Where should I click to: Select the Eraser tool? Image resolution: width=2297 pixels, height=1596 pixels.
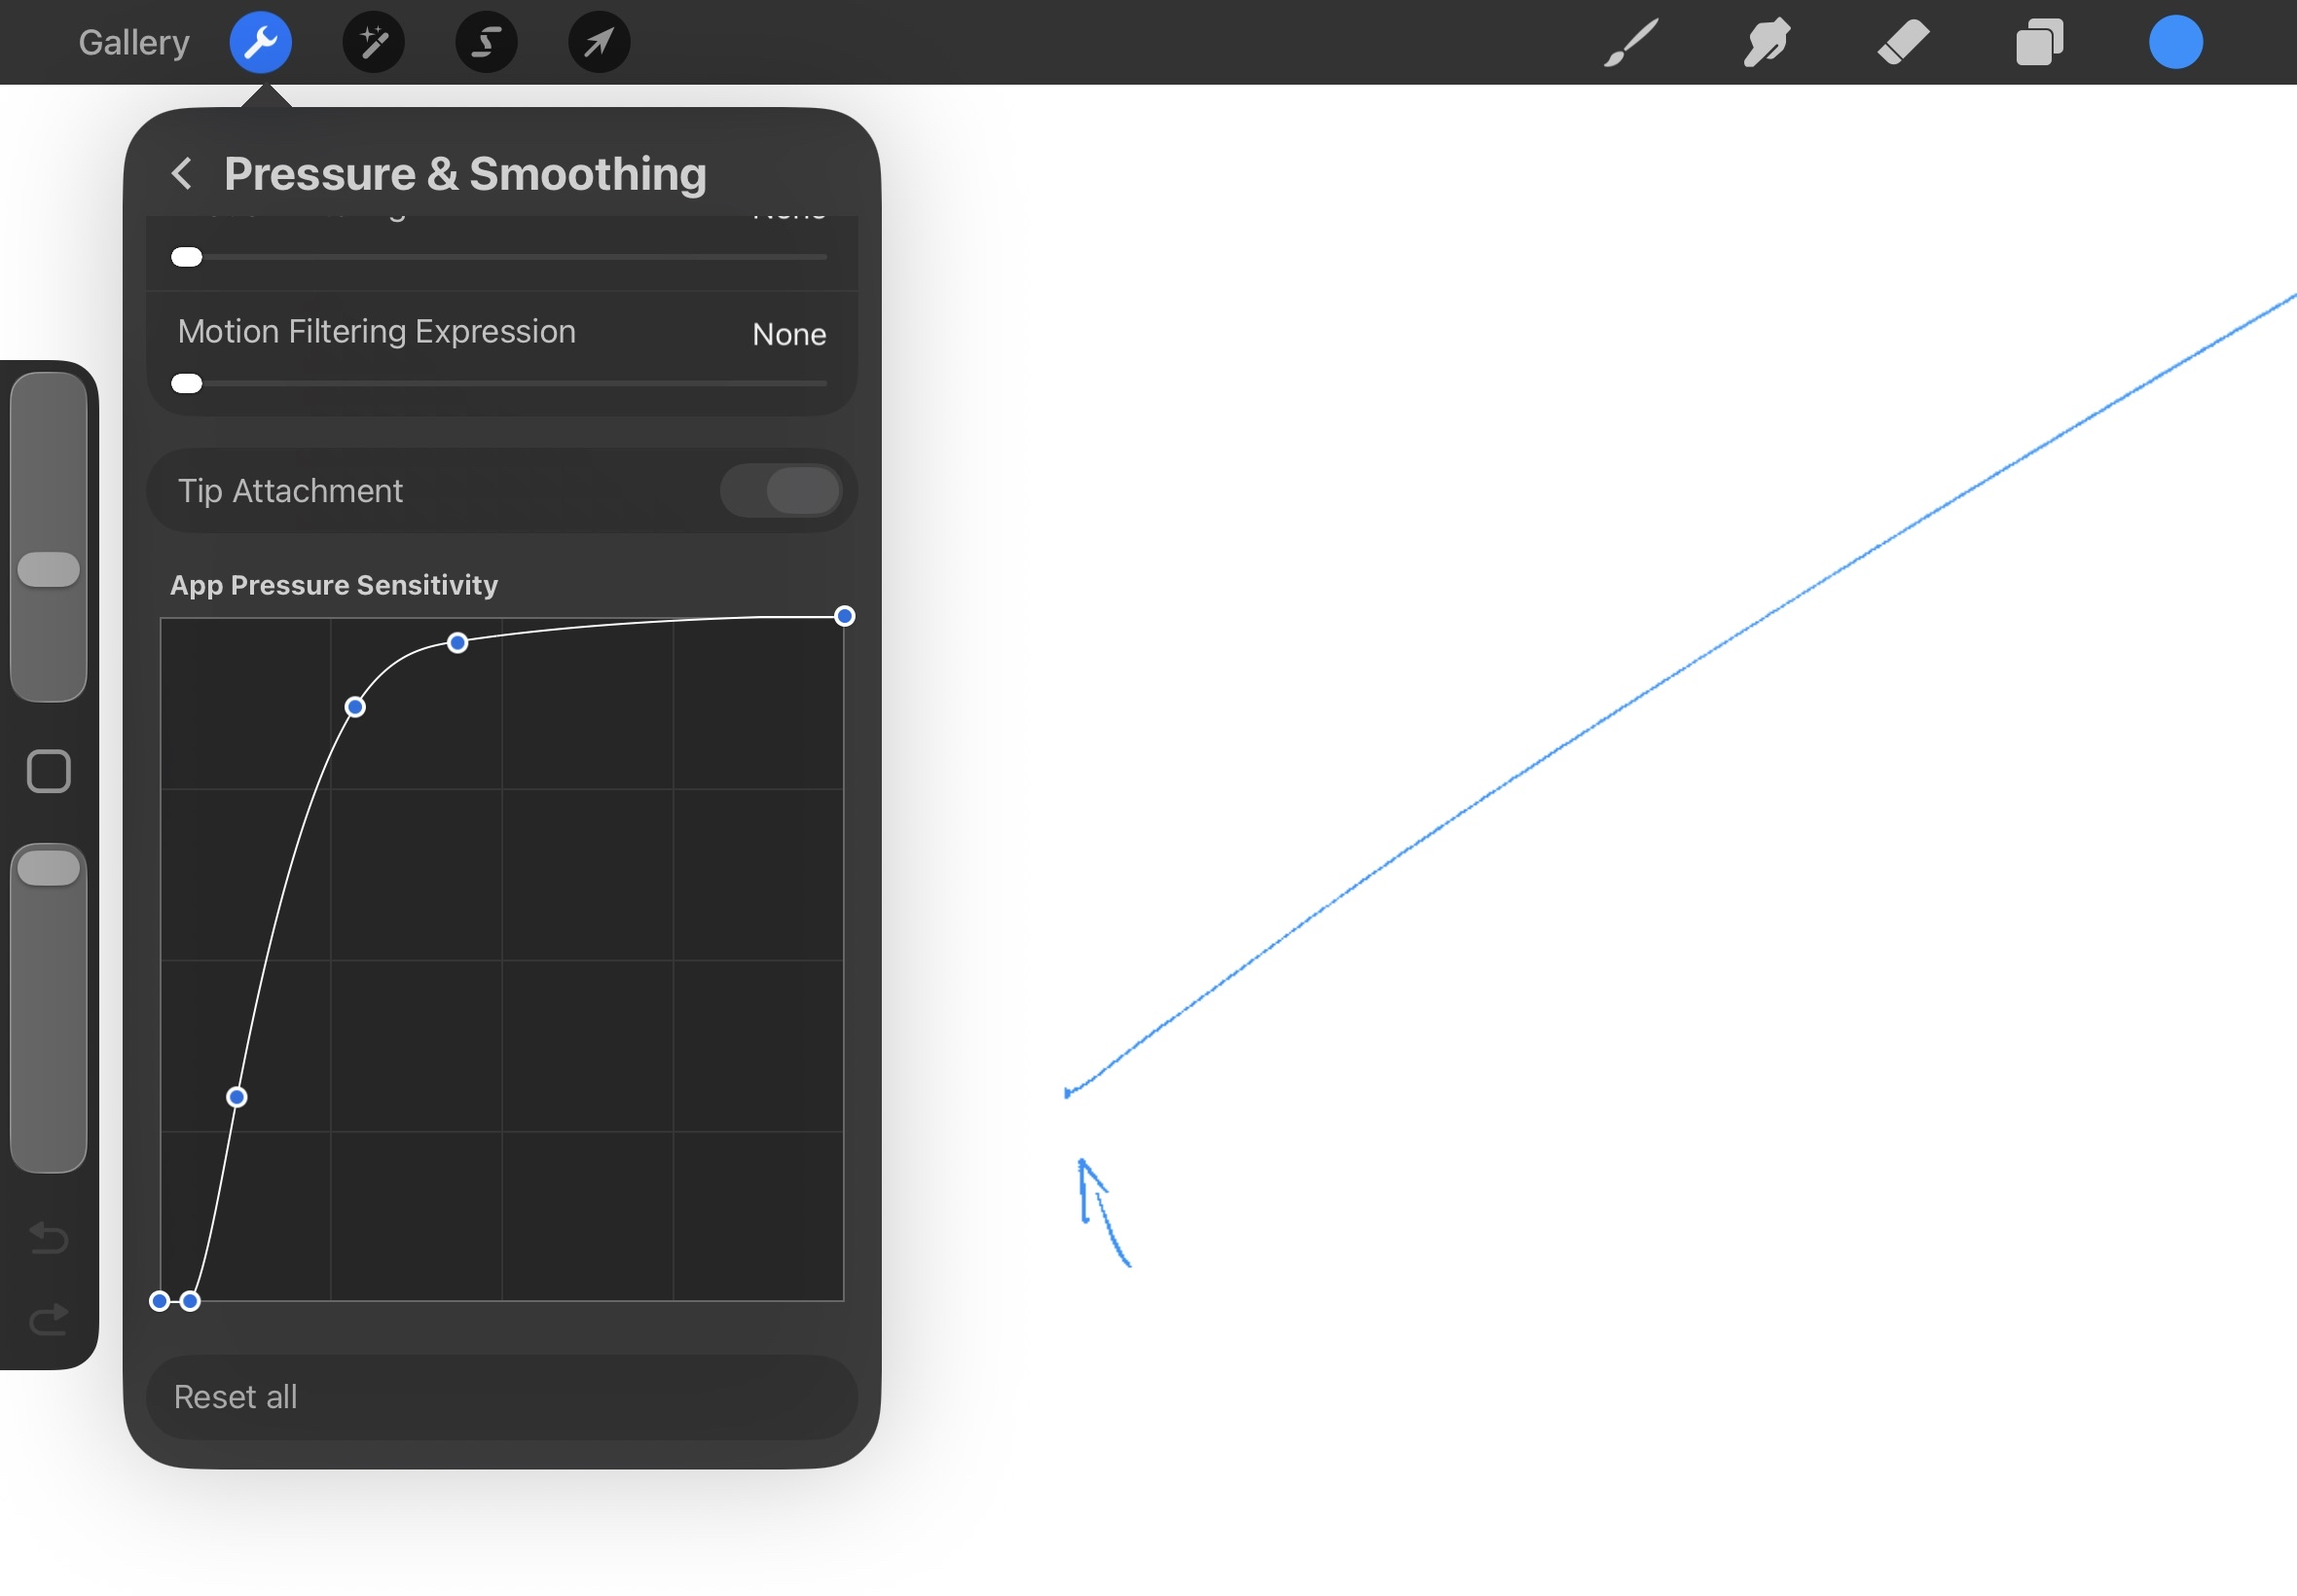point(1903,42)
